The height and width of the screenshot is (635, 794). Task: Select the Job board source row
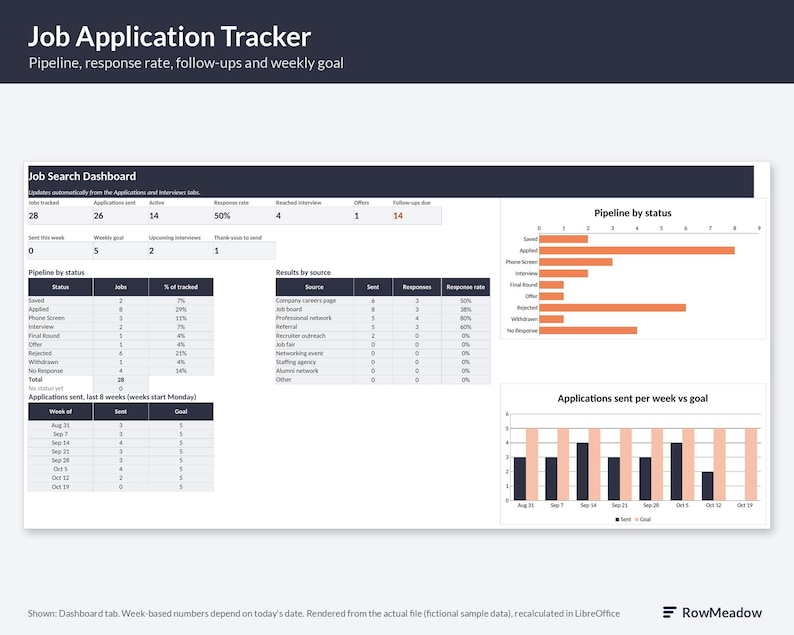383,309
